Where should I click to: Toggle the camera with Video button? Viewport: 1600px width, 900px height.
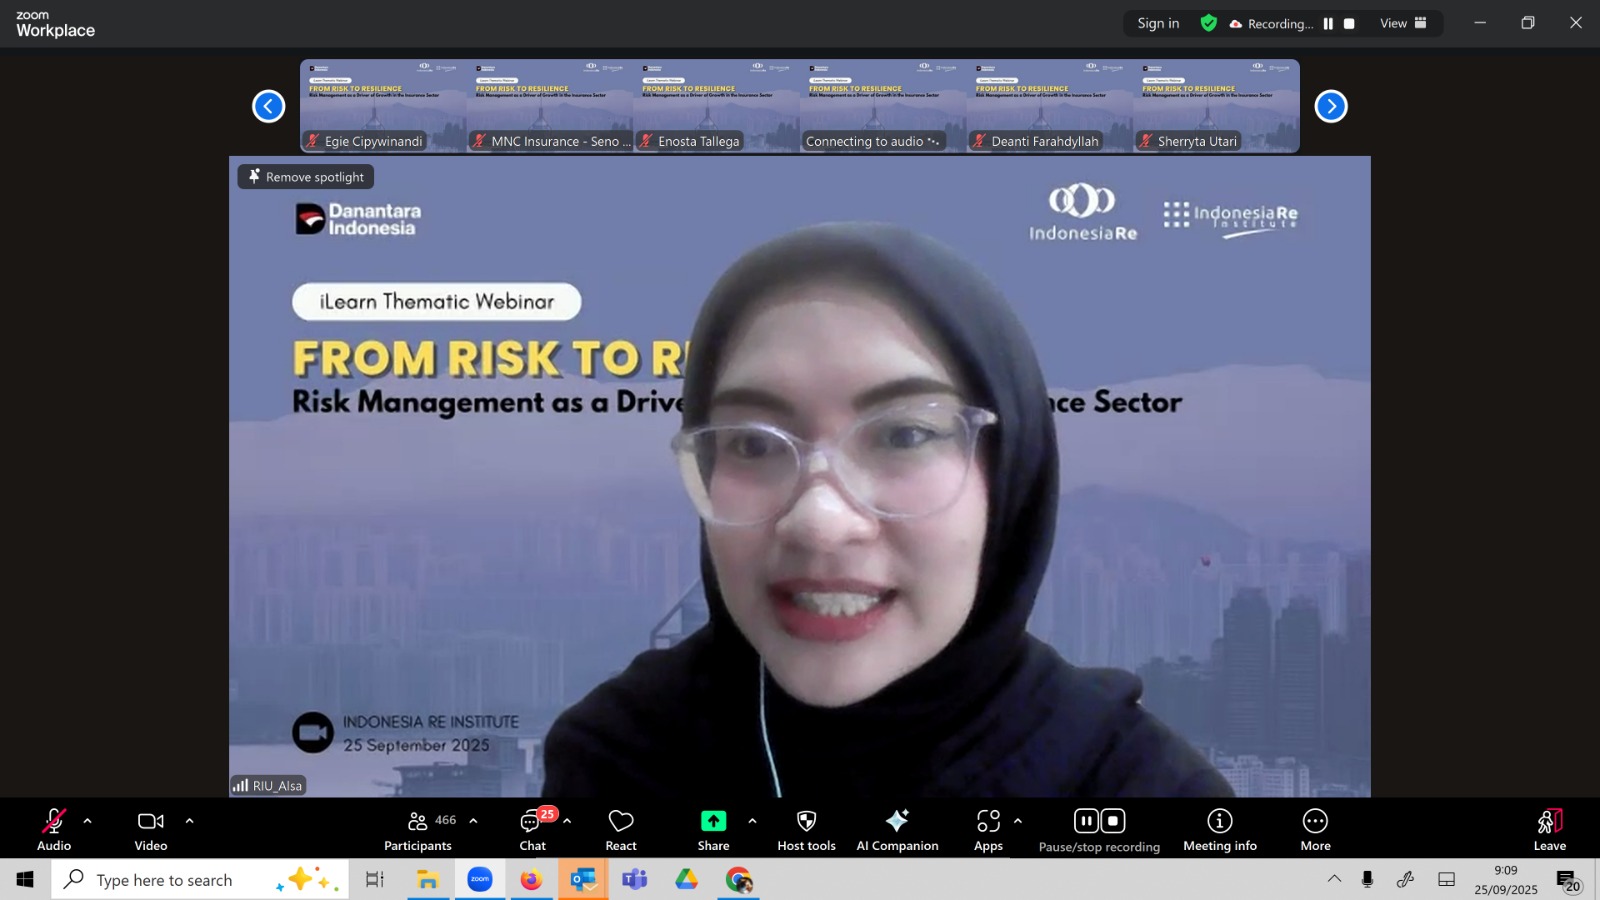(151, 830)
